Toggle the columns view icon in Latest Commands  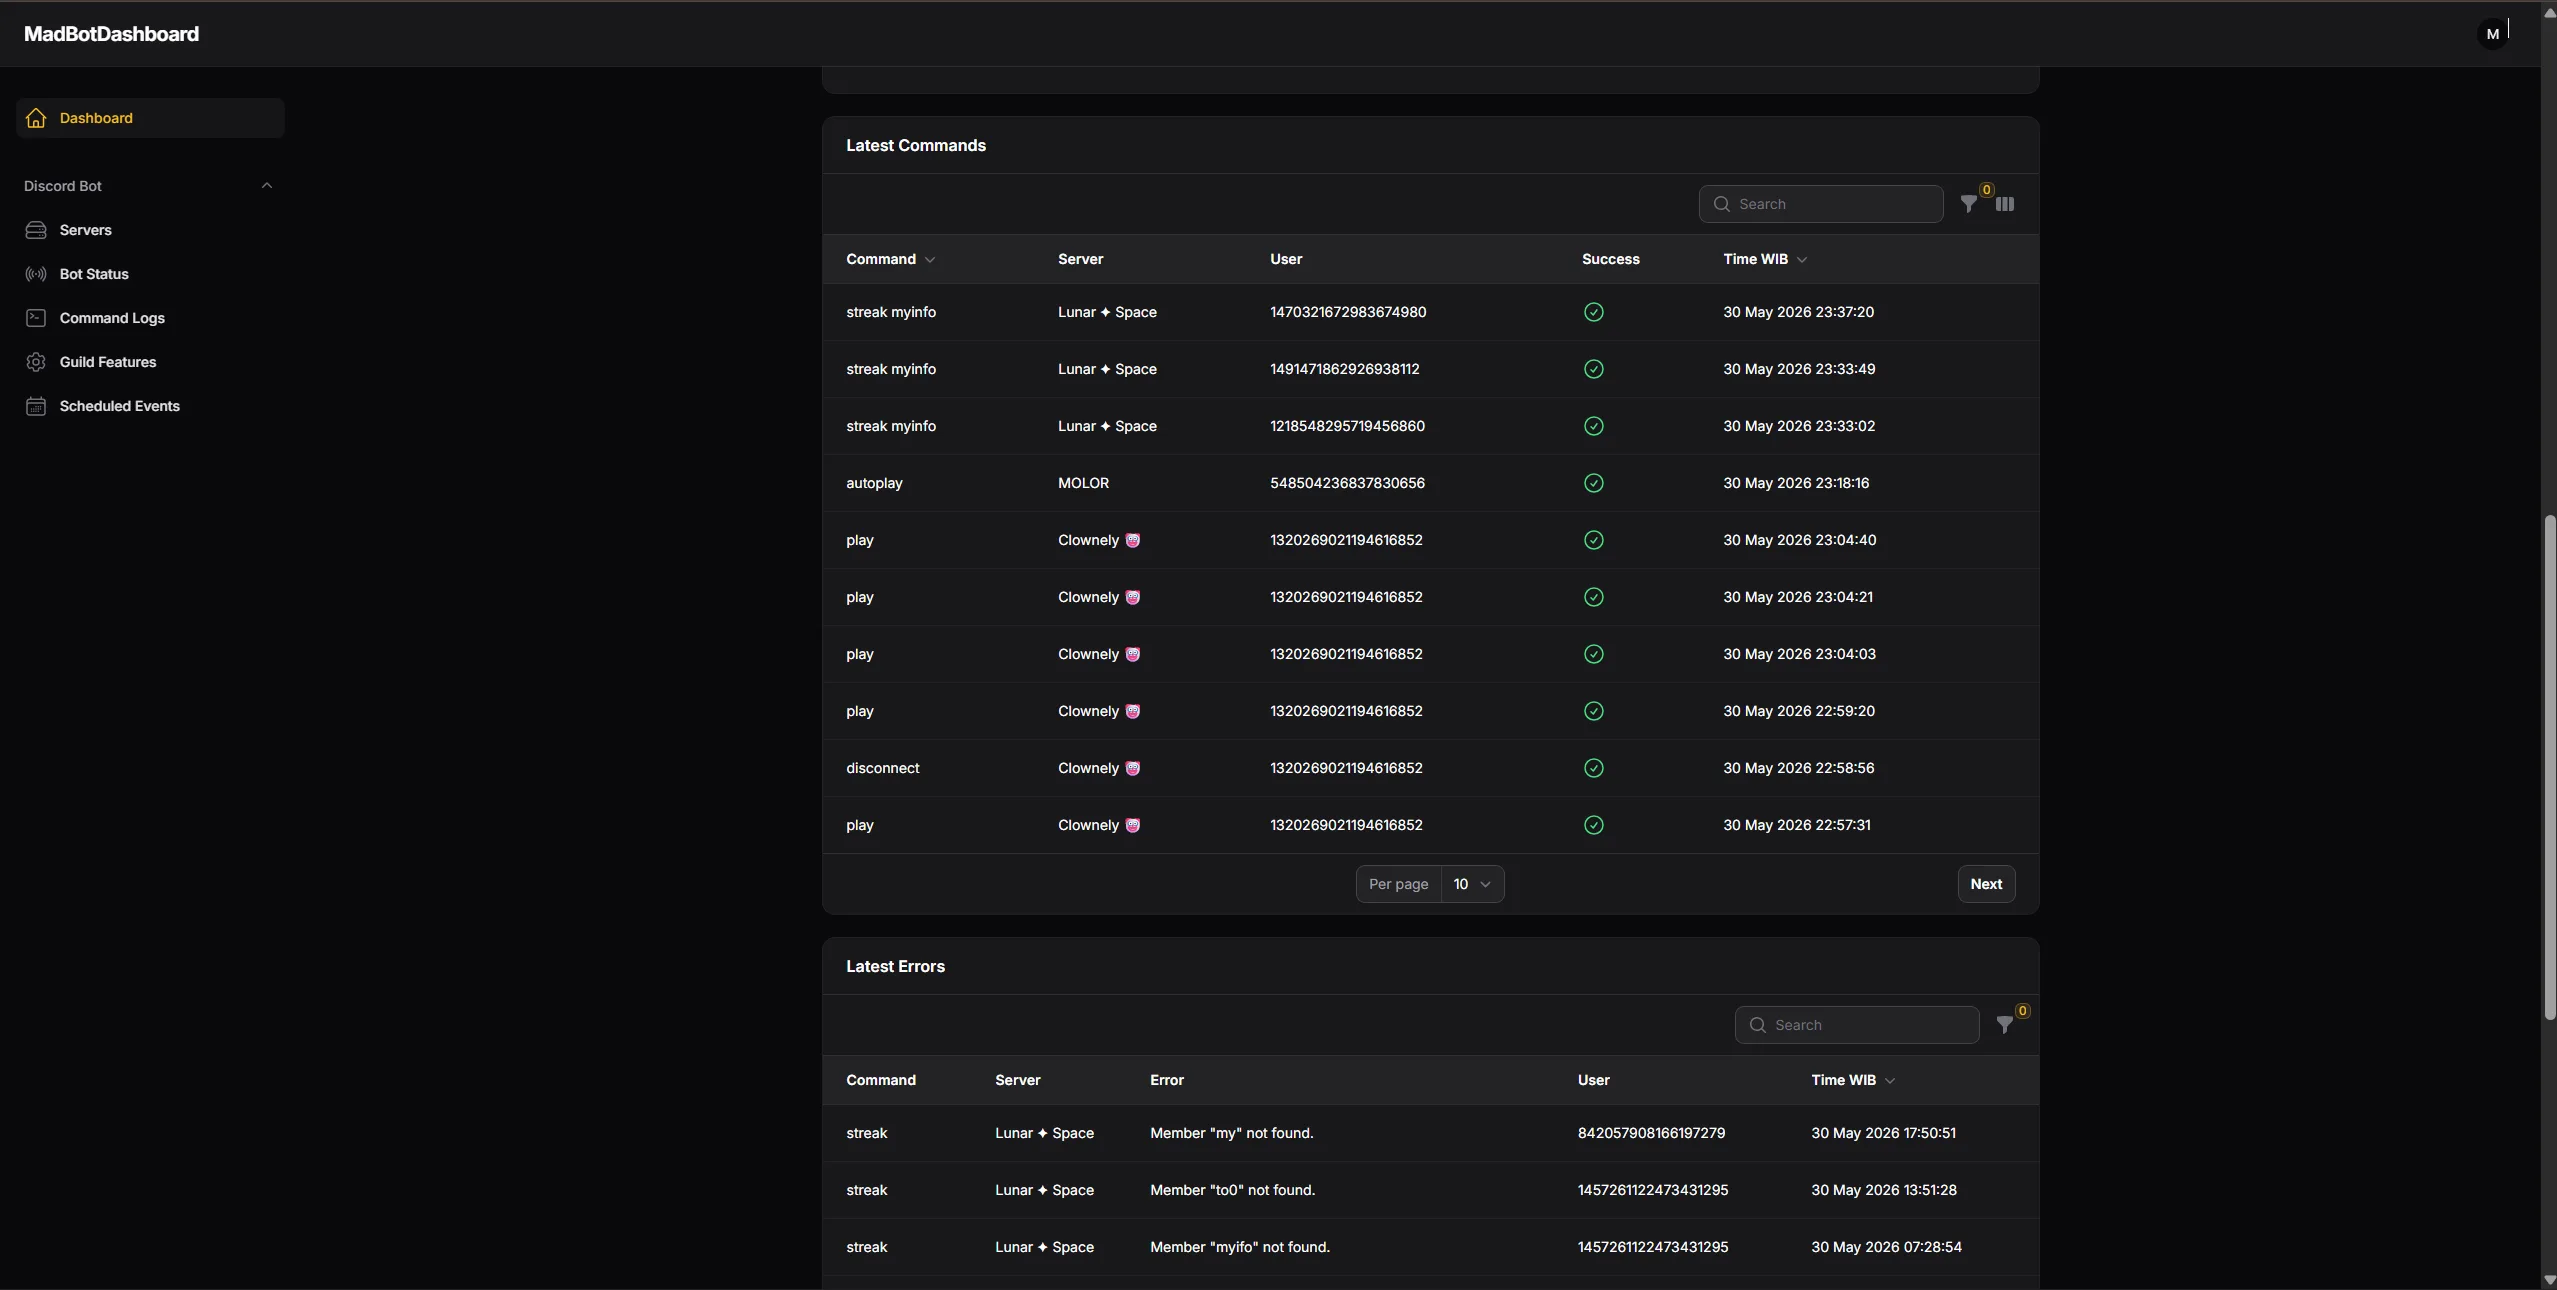click(x=2005, y=204)
